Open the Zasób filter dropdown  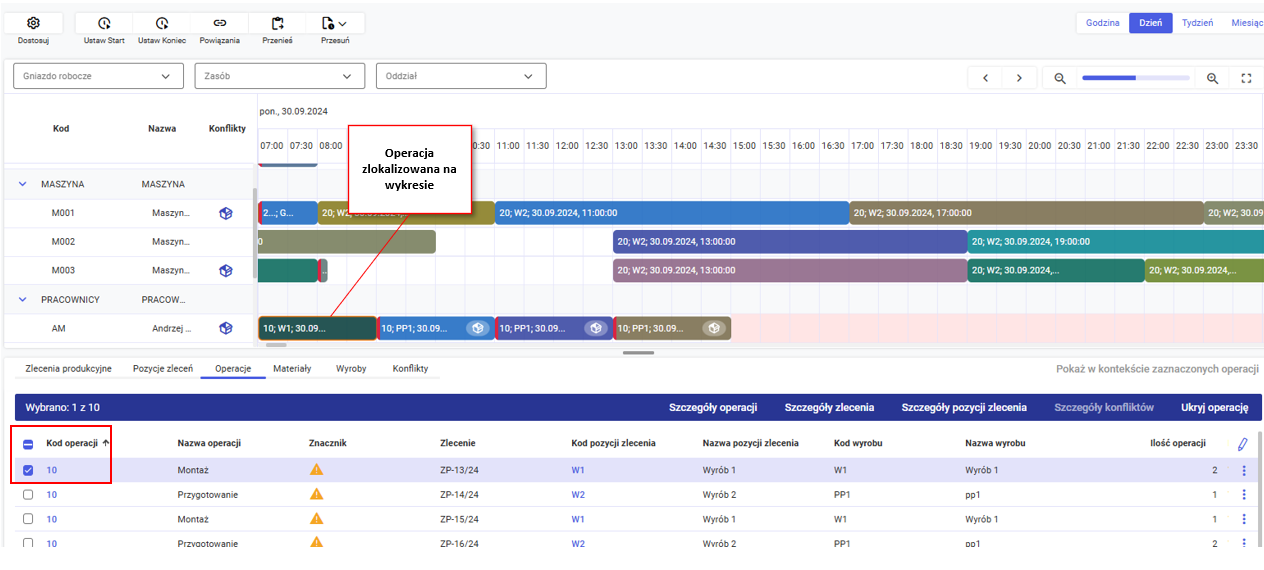click(x=279, y=76)
